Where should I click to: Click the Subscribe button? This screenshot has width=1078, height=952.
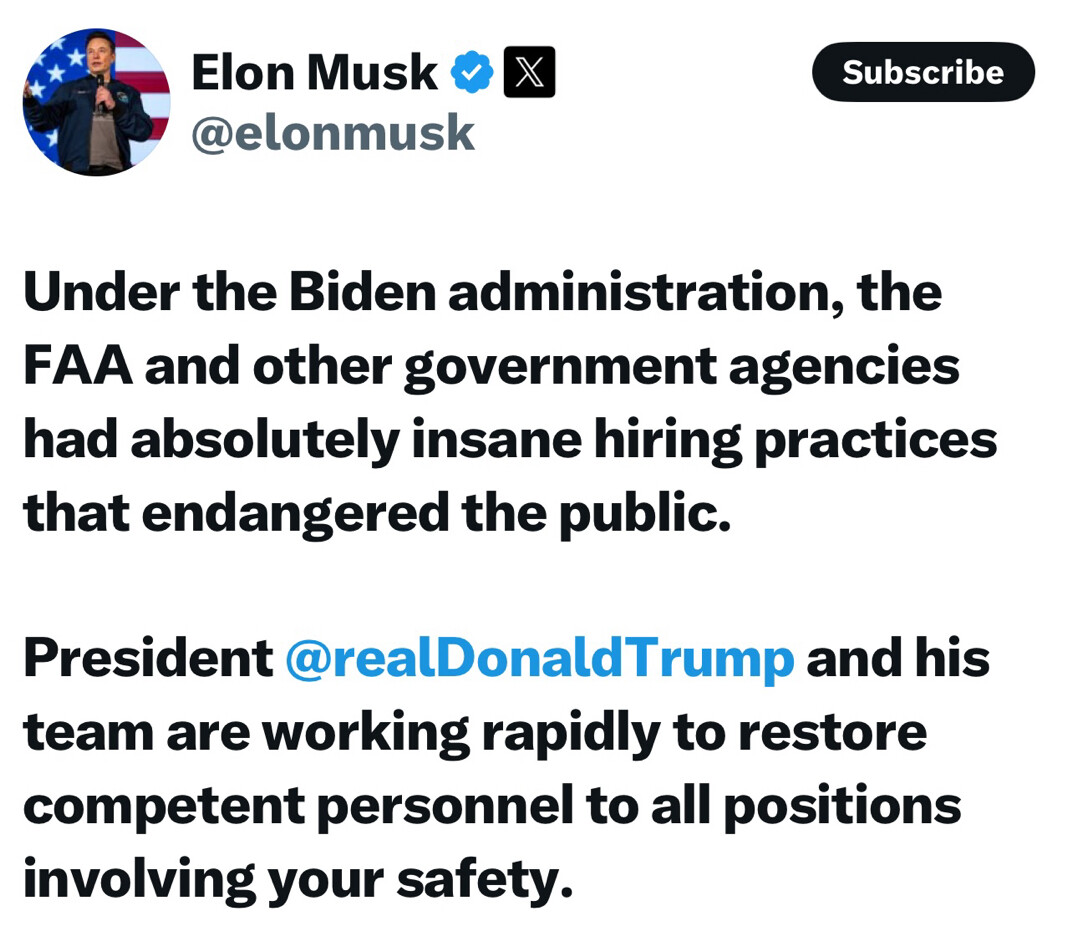[x=923, y=72]
